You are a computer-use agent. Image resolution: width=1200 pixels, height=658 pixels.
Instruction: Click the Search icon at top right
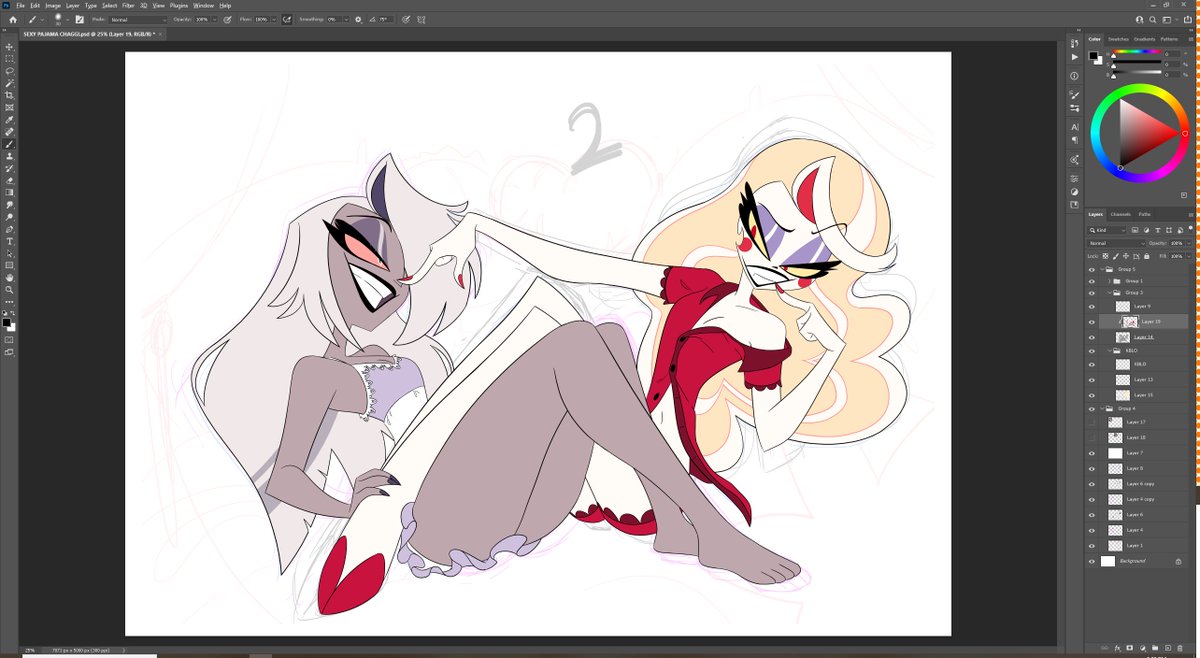pyautogui.click(x=1152, y=19)
